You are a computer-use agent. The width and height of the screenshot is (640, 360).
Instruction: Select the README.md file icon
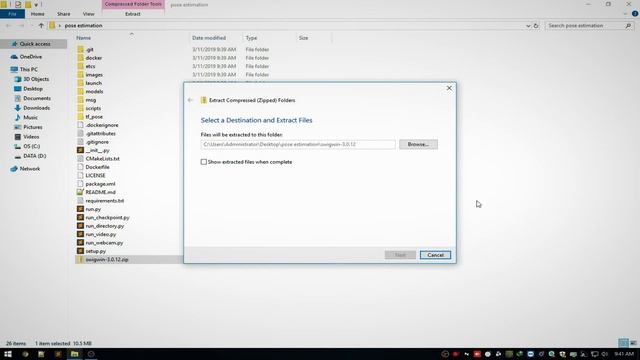click(x=80, y=192)
